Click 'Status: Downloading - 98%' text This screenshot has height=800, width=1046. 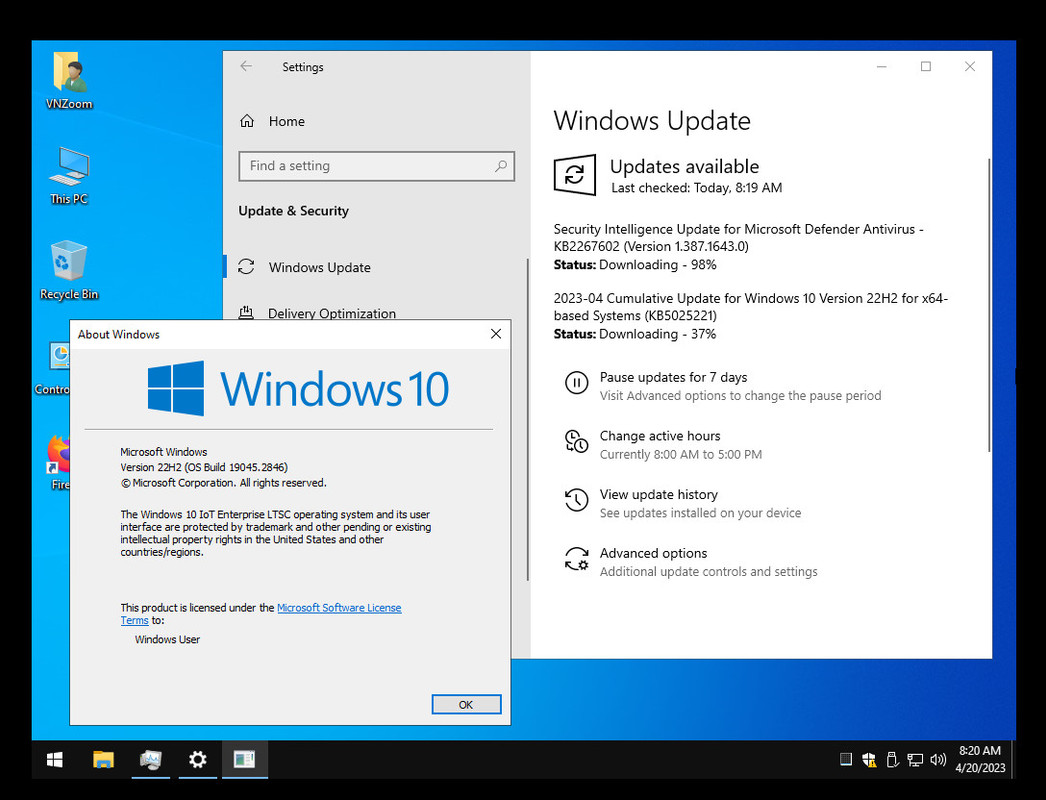(635, 265)
